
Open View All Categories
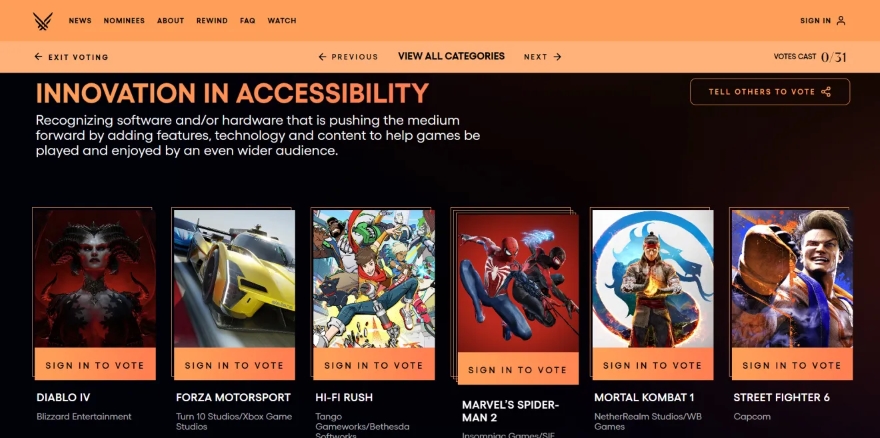pos(451,56)
